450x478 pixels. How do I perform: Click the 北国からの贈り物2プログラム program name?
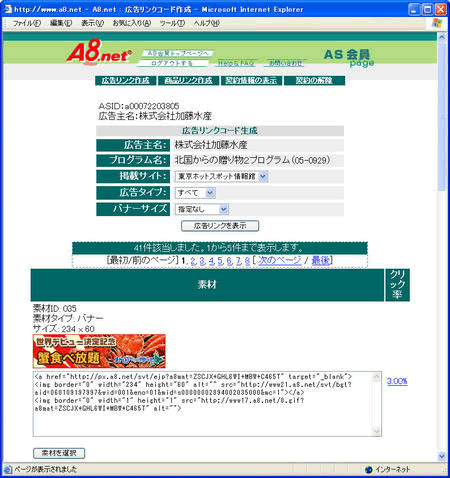pyautogui.click(x=253, y=160)
